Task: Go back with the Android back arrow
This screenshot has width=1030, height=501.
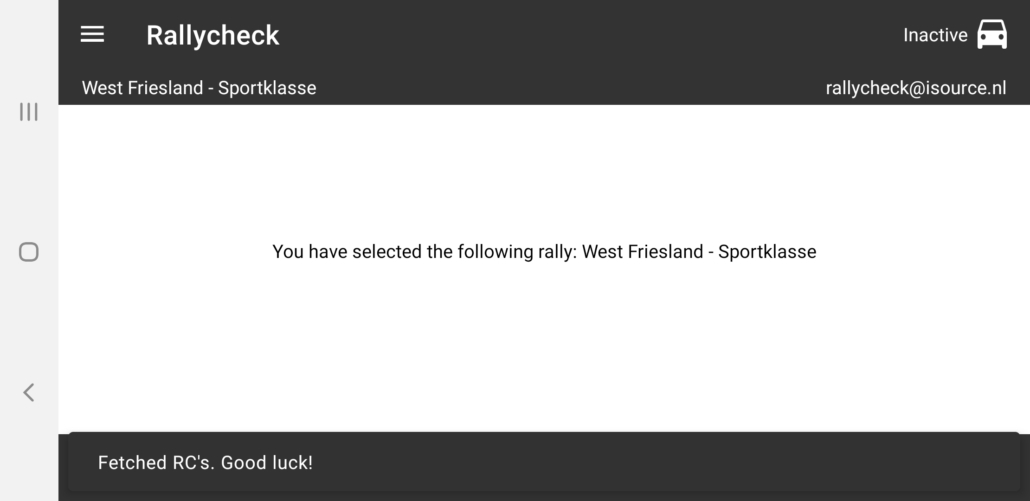Action: point(29,392)
